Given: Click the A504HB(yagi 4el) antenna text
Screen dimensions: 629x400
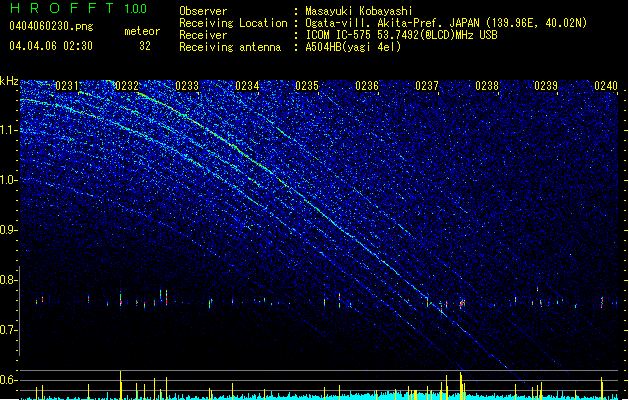Looking at the screenshot, I should click(353, 47).
